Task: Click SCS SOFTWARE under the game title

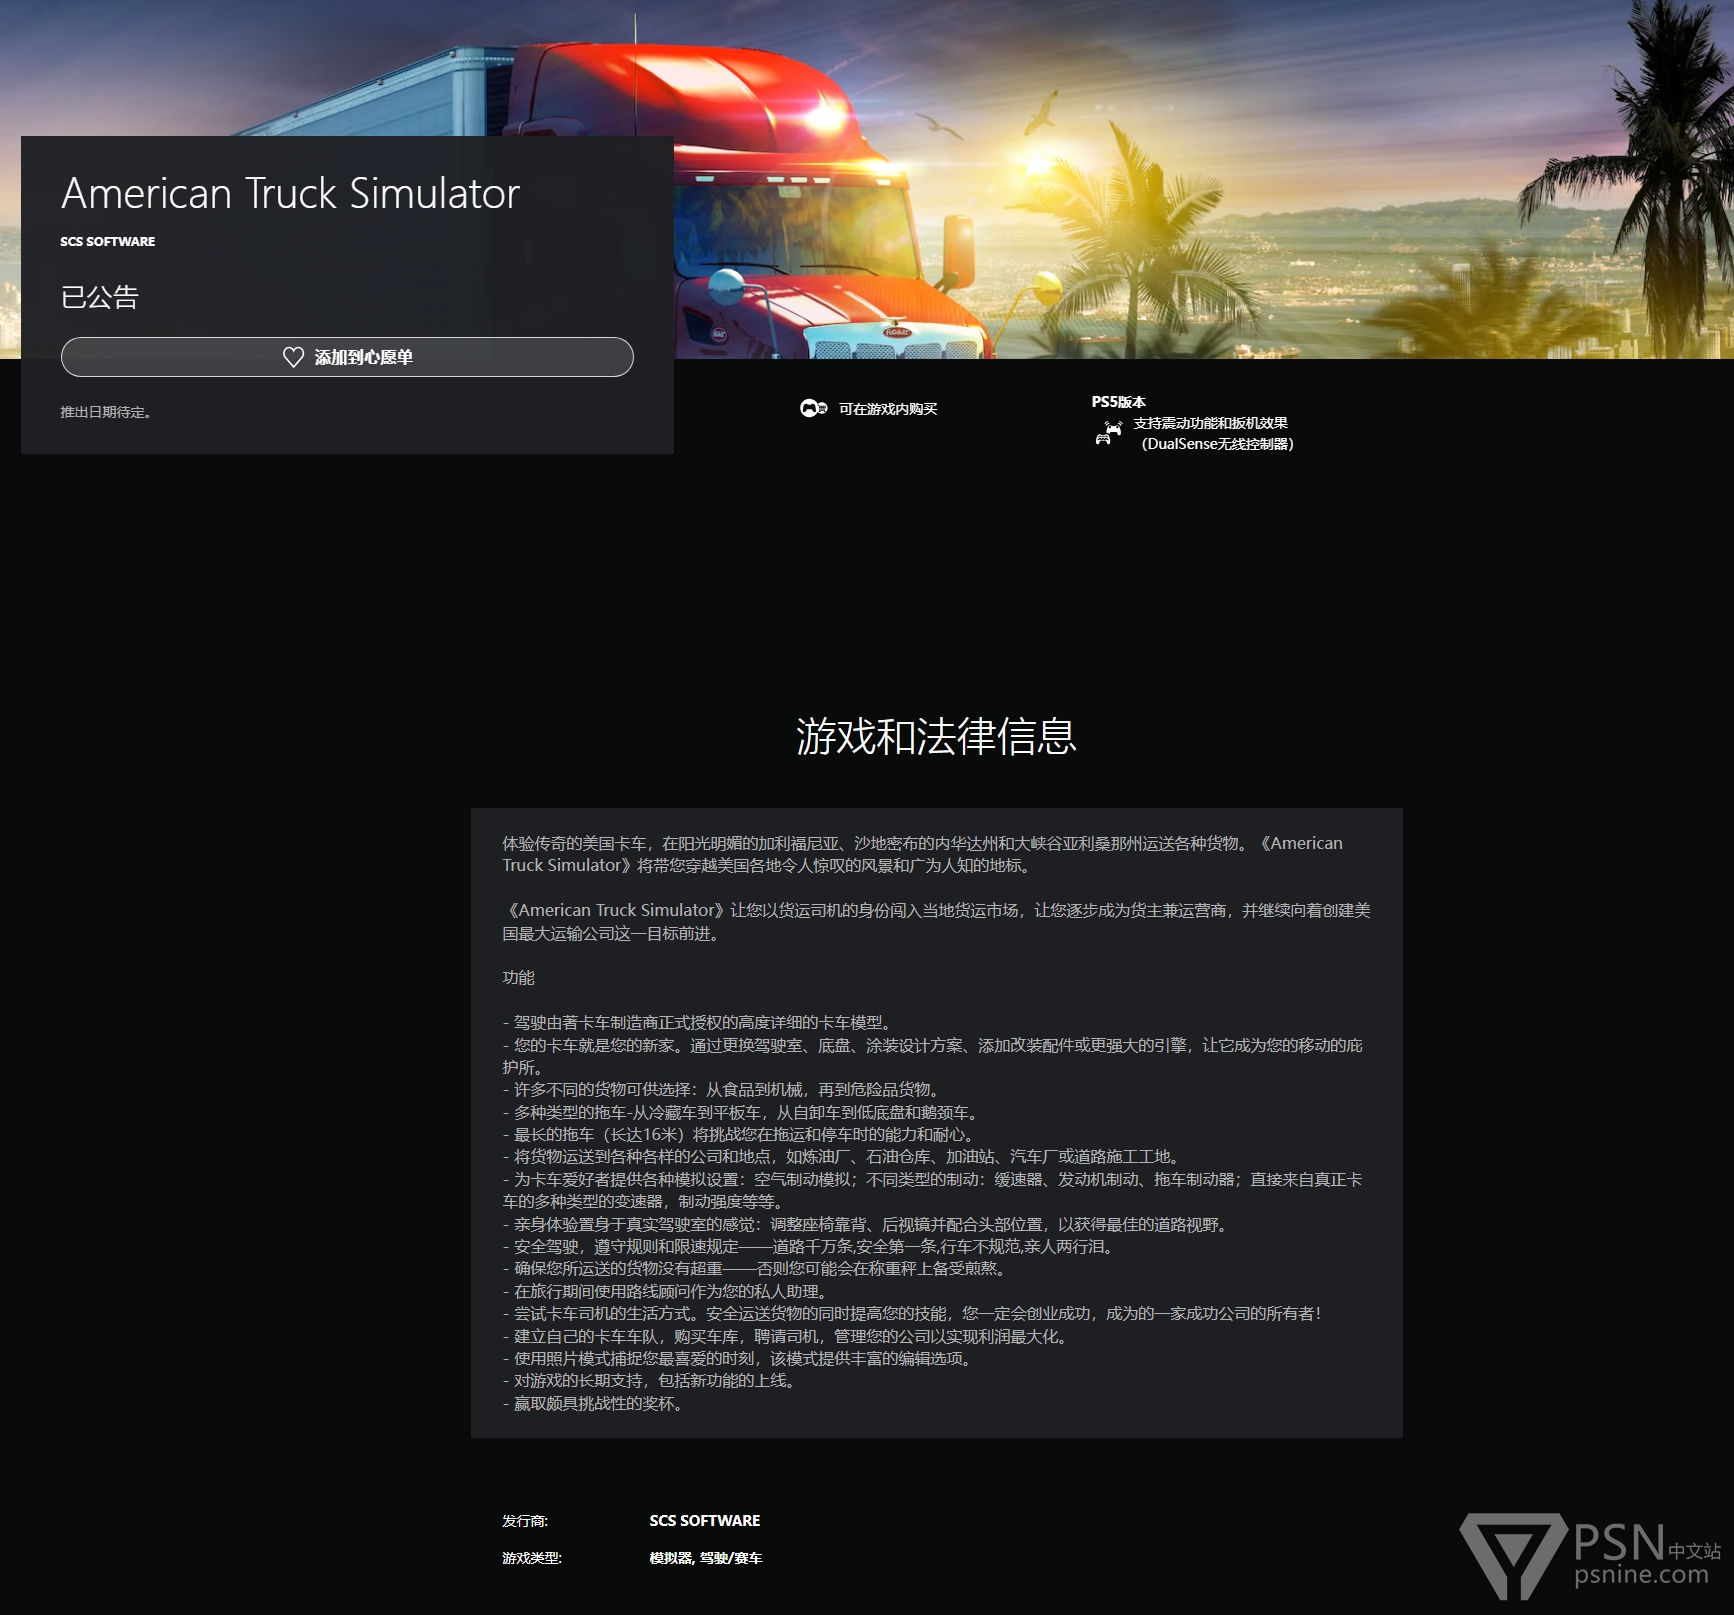Action: 108,241
